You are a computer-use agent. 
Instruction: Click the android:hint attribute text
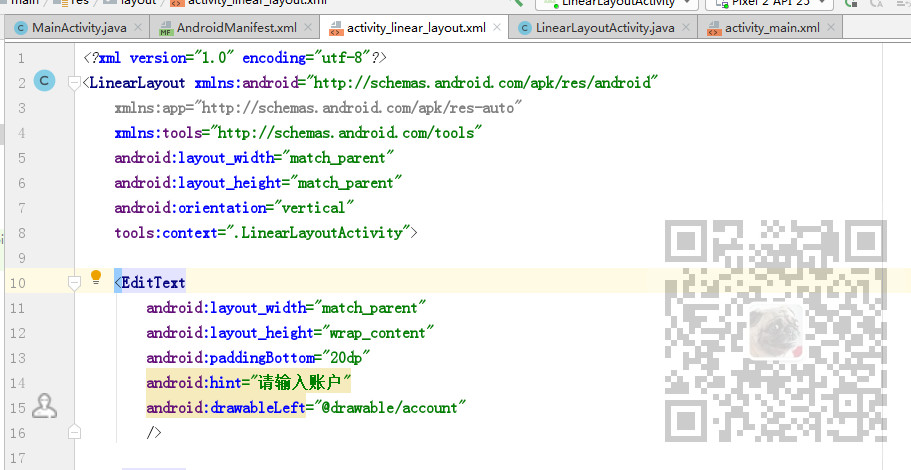click(x=193, y=382)
